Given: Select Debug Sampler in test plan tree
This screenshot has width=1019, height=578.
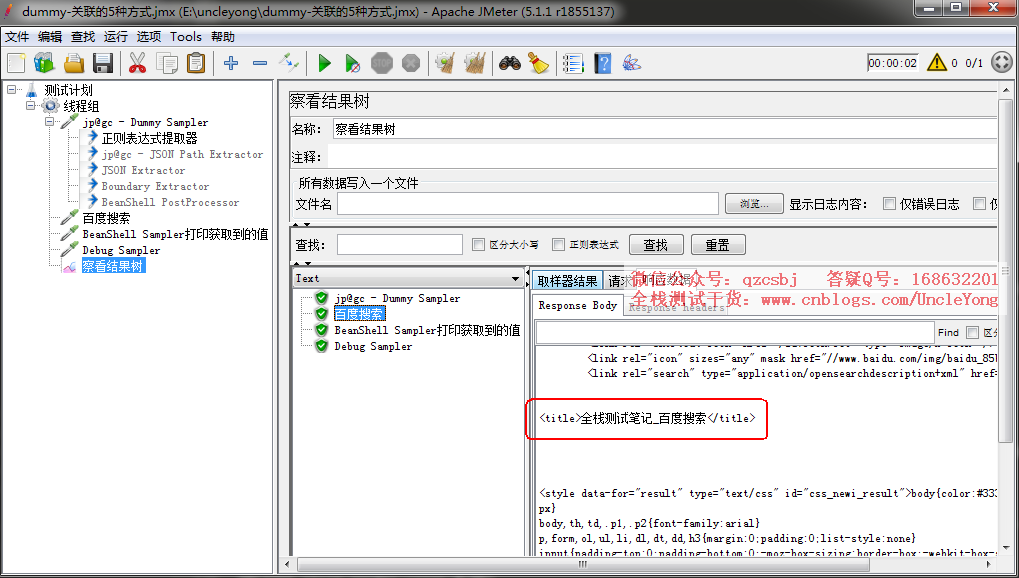Looking at the screenshot, I should 121,250.
